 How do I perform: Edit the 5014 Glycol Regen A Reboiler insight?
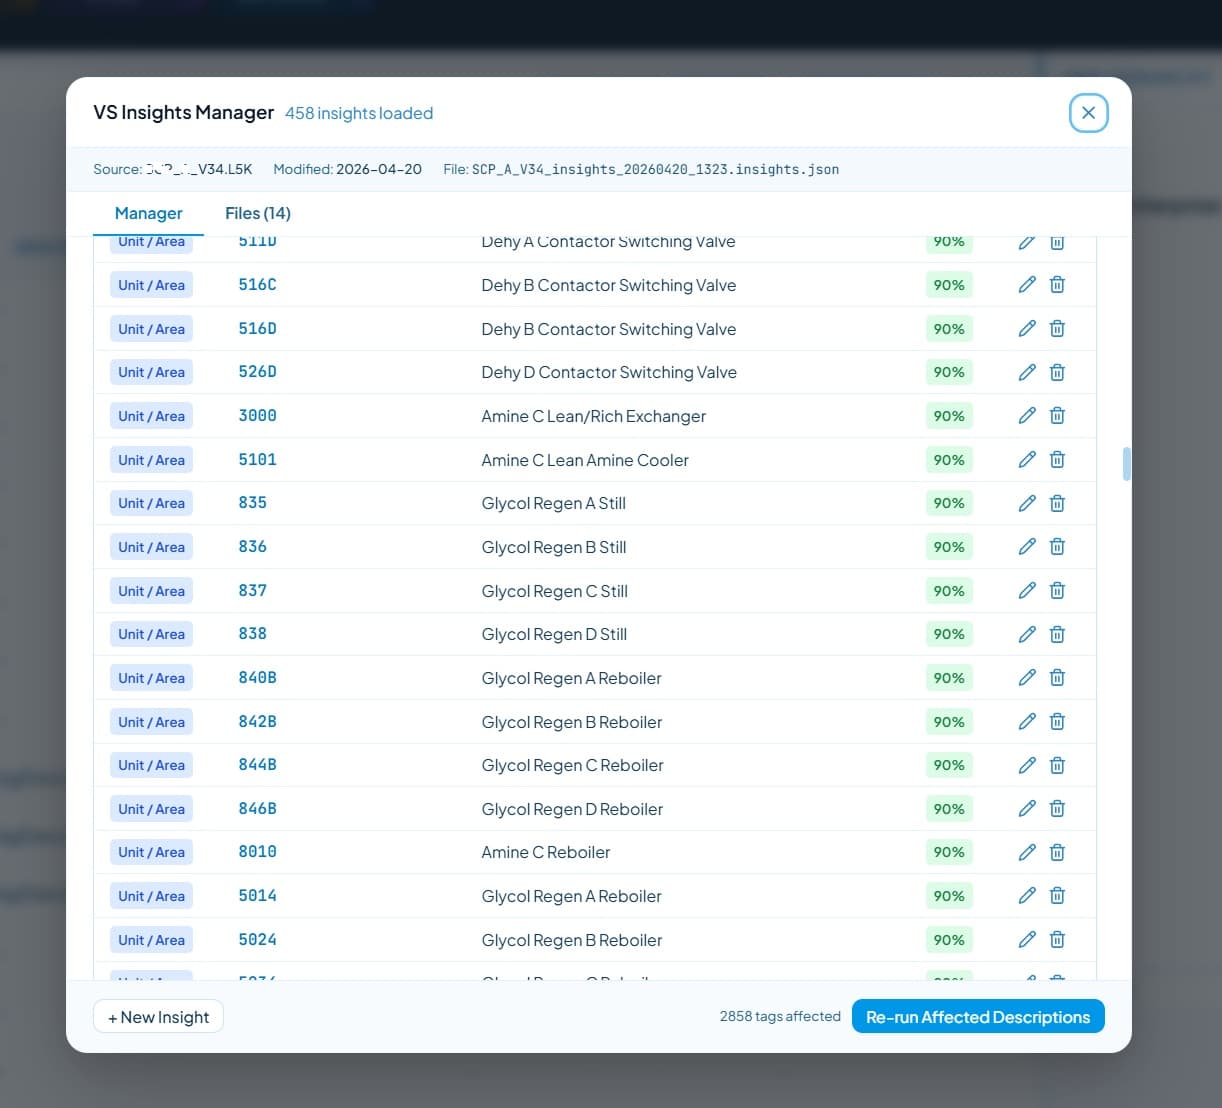pyautogui.click(x=1027, y=896)
